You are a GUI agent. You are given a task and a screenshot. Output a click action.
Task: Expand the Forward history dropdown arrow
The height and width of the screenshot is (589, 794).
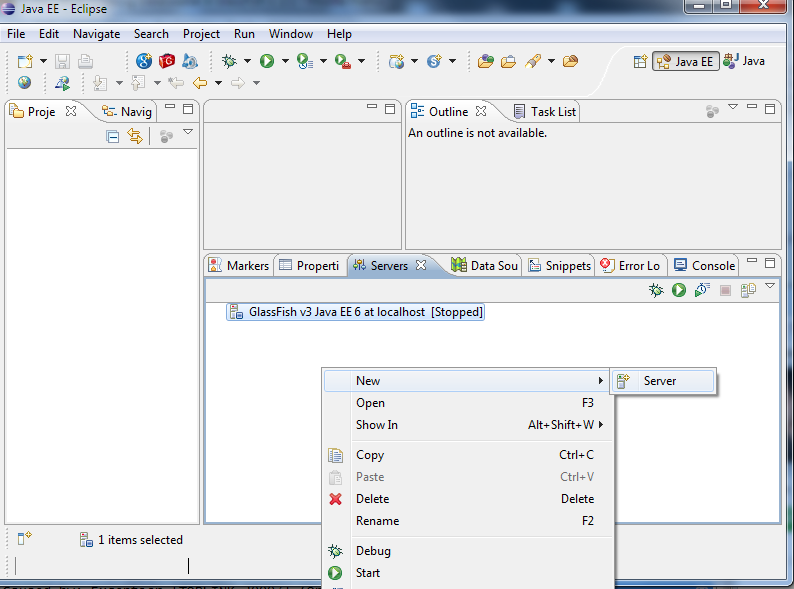[x=256, y=83]
